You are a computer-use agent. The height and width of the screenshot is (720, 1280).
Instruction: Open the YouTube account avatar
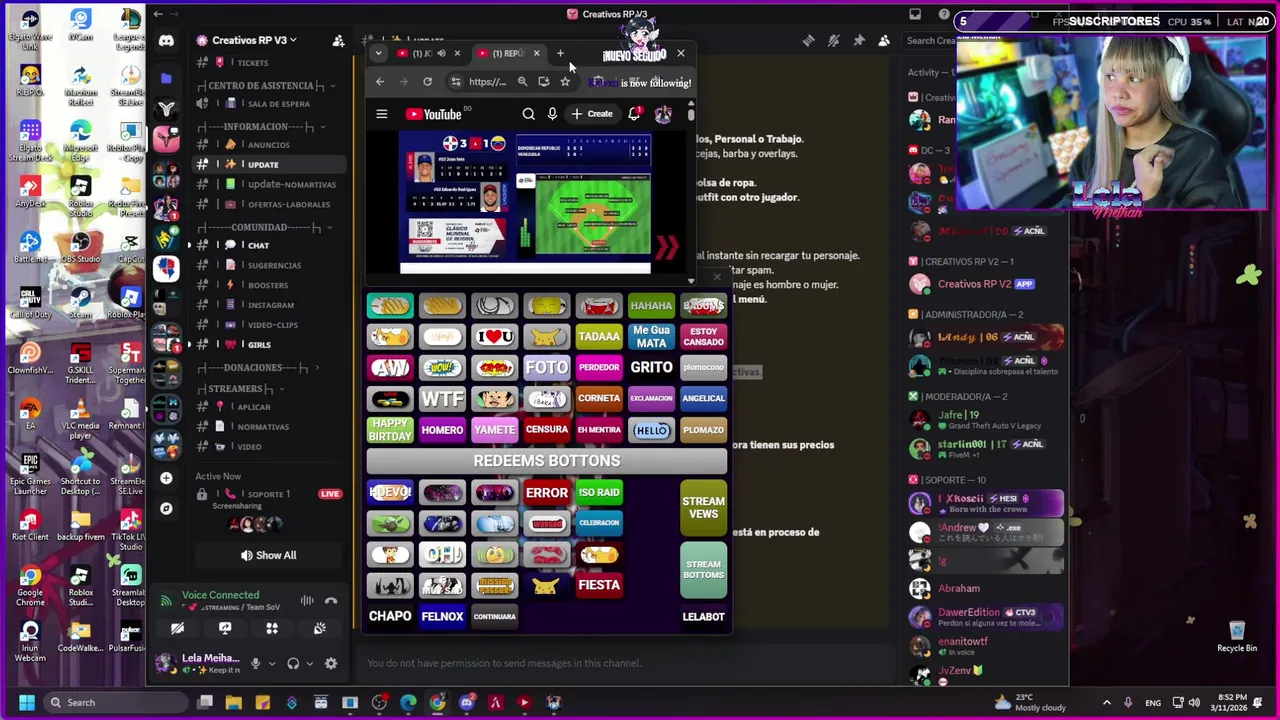point(662,114)
